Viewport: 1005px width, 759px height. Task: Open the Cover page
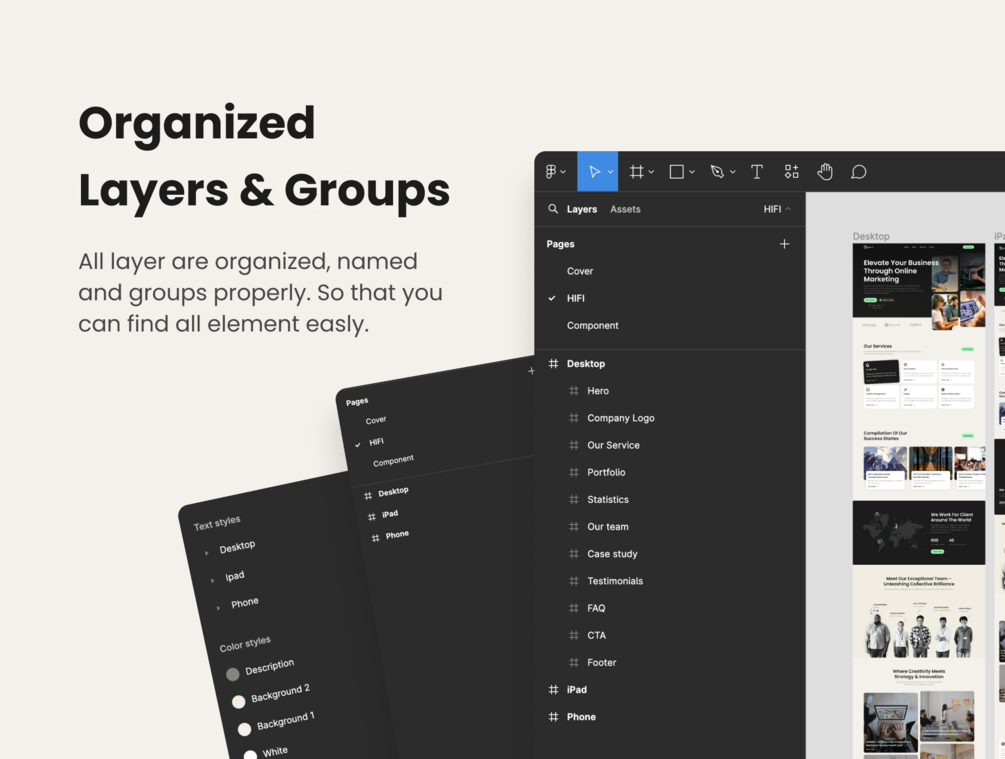[580, 271]
